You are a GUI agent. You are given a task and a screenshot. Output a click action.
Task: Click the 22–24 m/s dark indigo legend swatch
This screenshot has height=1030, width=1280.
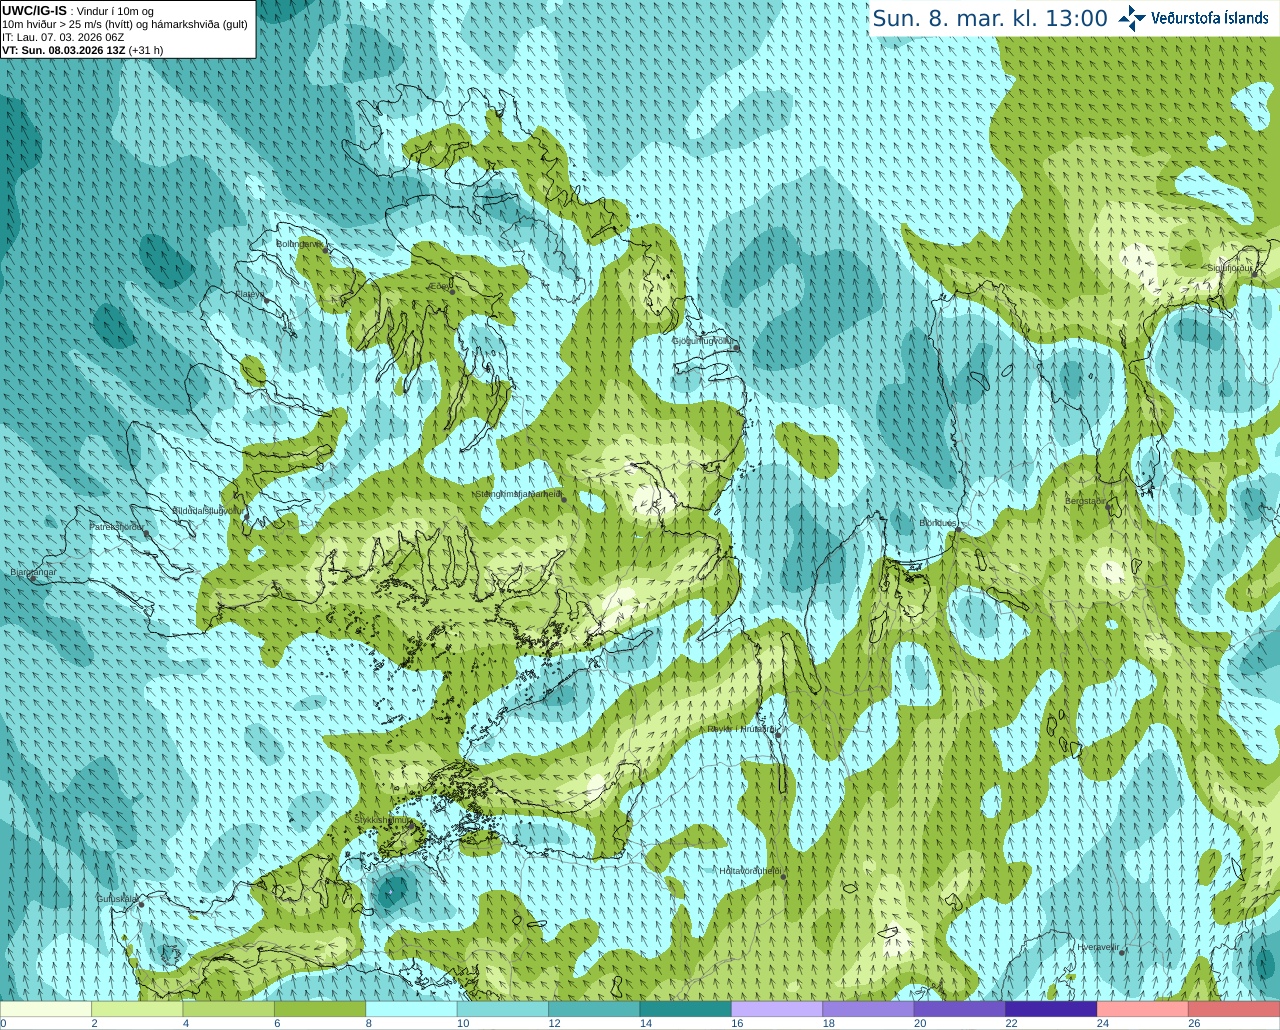1052,1010
